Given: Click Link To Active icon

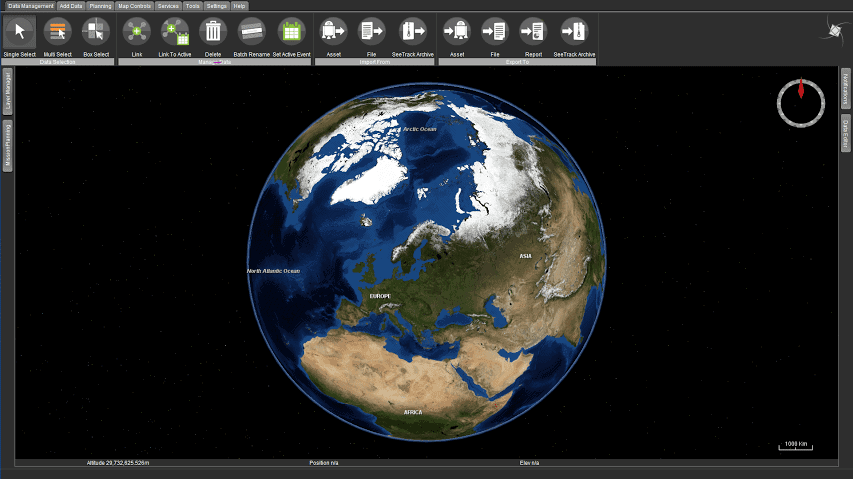Looking at the screenshot, I should coord(175,32).
